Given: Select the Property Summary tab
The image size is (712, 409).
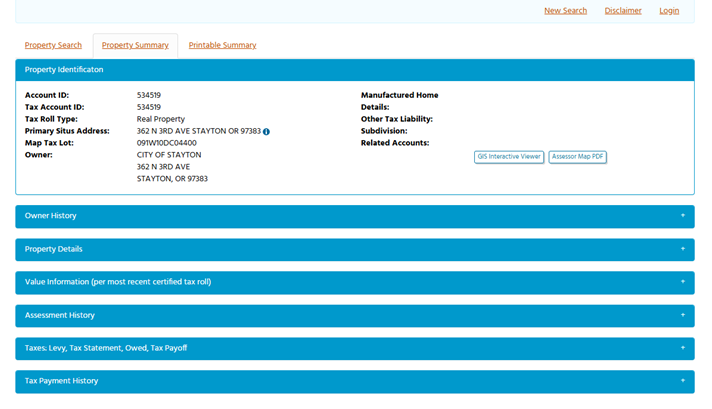Looking at the screenshot, I should tap(135, 45).
